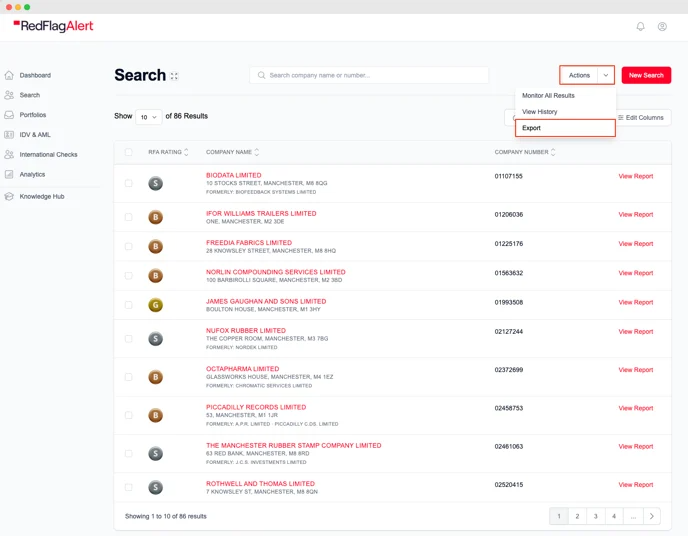688x536 pixels.
Task: Click the B rating badge for Ifor Williams Trailers
Action: tap(155, 217)
